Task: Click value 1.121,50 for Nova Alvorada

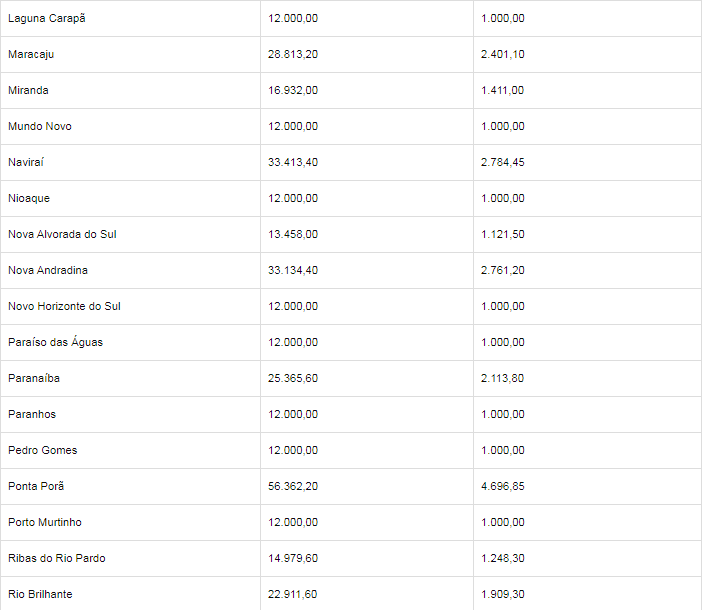Action: [x=502, y=234]
